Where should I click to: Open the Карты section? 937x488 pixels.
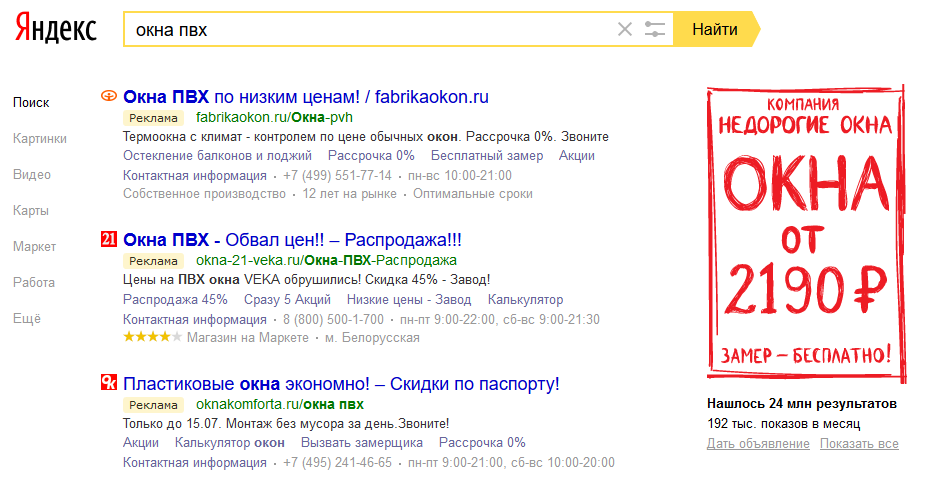tap(31, 211)
